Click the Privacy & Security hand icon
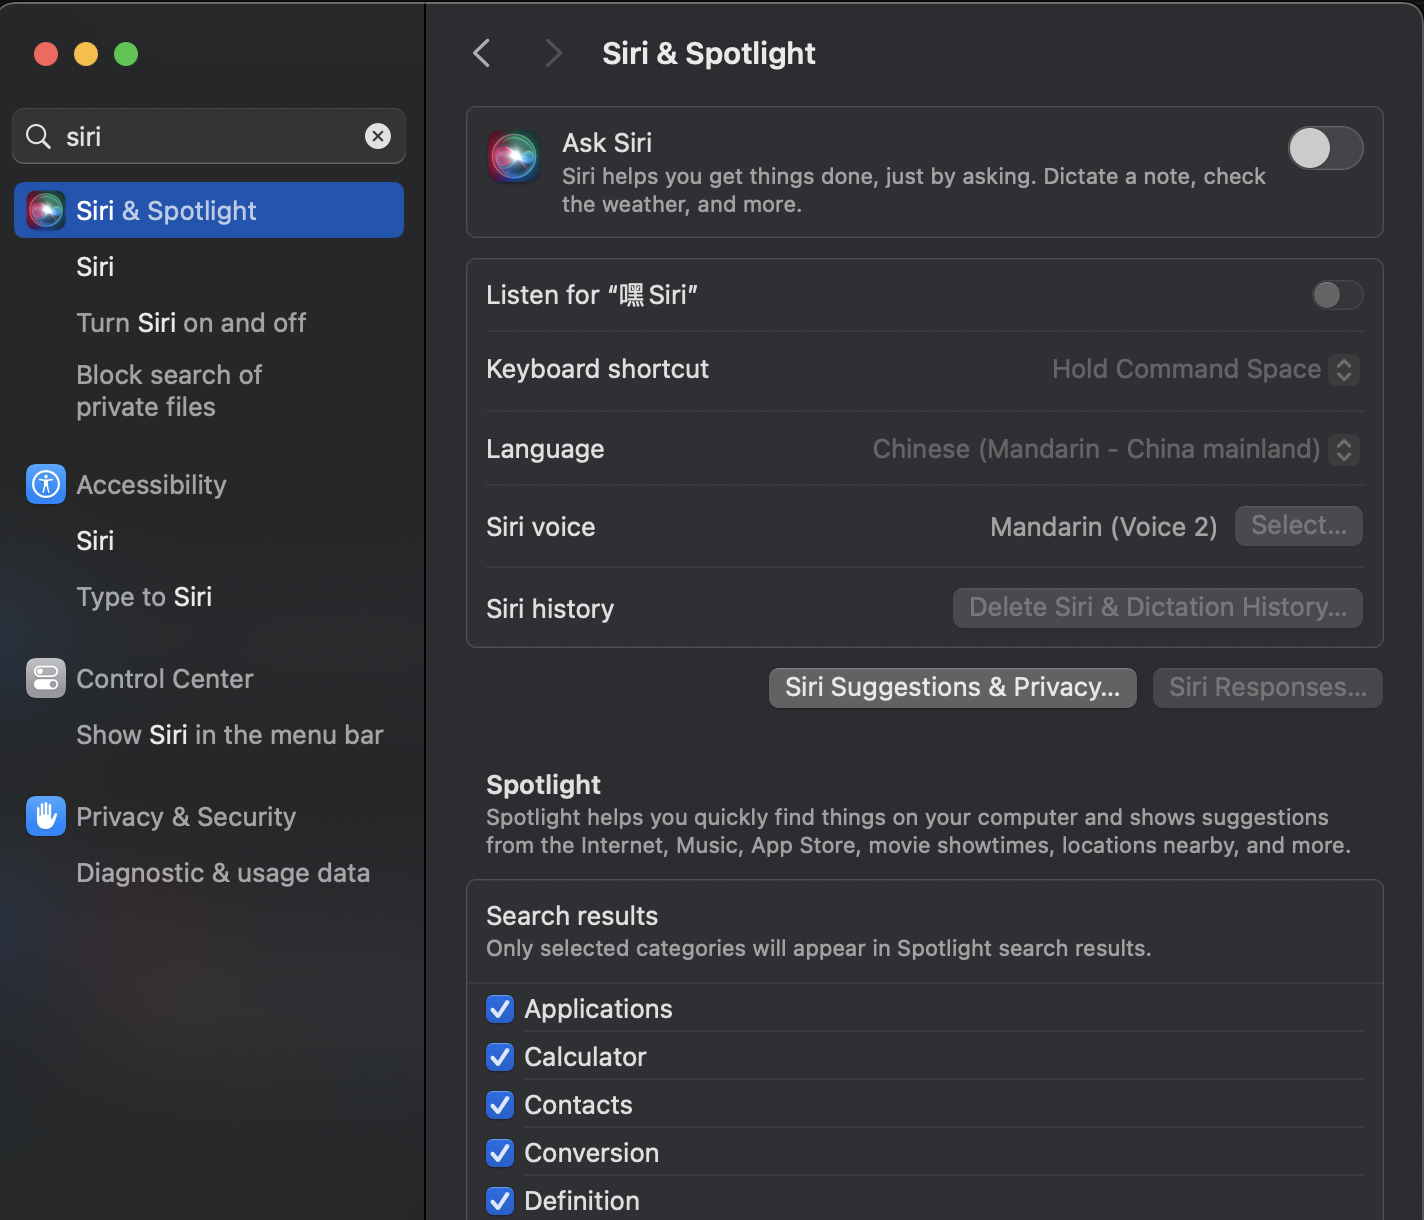1424x1220 pixels. [x=46, y=816]
